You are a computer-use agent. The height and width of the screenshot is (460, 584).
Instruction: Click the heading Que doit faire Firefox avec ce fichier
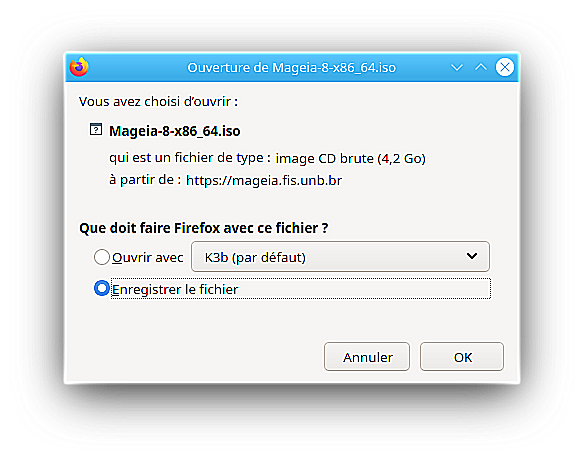pyautogui.click(x=204, y=228)
